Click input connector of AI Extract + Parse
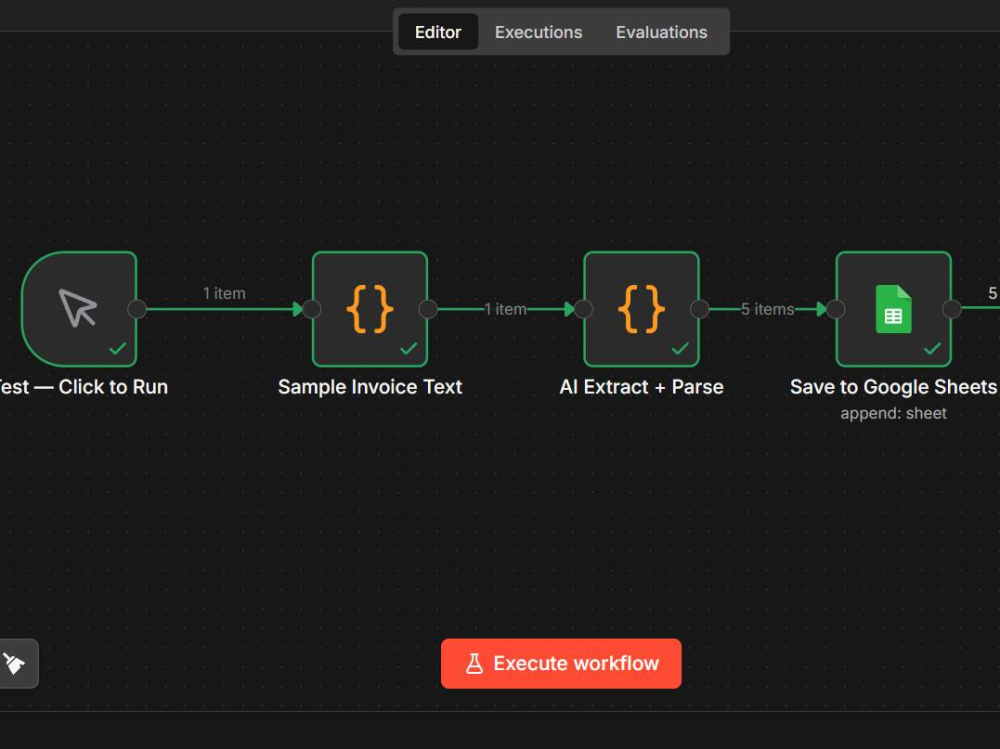The width and height of the screenshot is (1000, 749). click(x=584, y=309)
